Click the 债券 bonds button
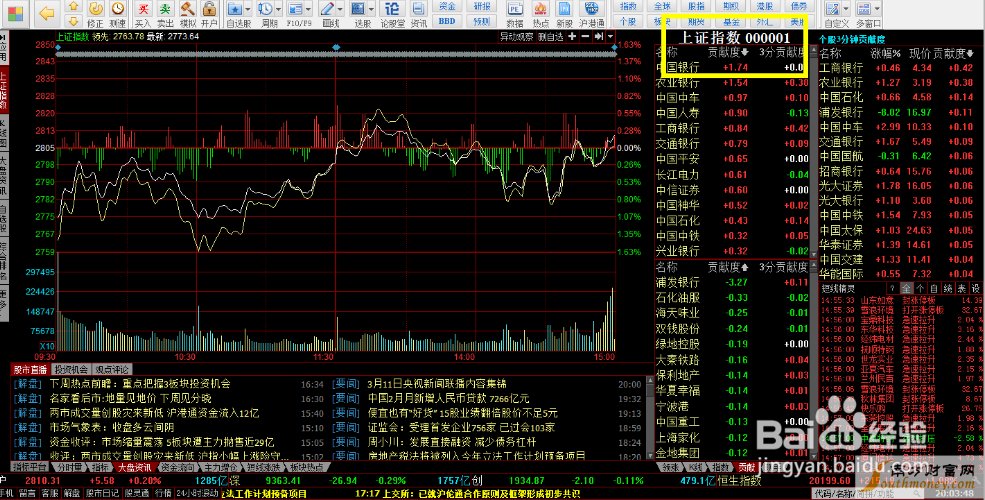Screen dimensions: 985x500 pyautogui.click(x=798, y=6)
